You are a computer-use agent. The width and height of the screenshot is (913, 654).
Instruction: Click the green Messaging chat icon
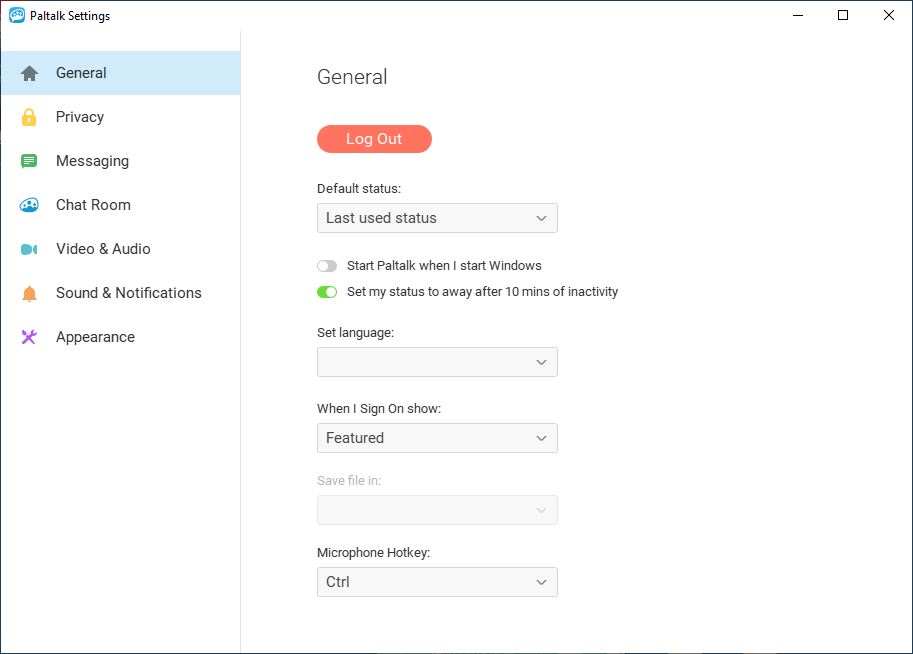coord(29,161)
